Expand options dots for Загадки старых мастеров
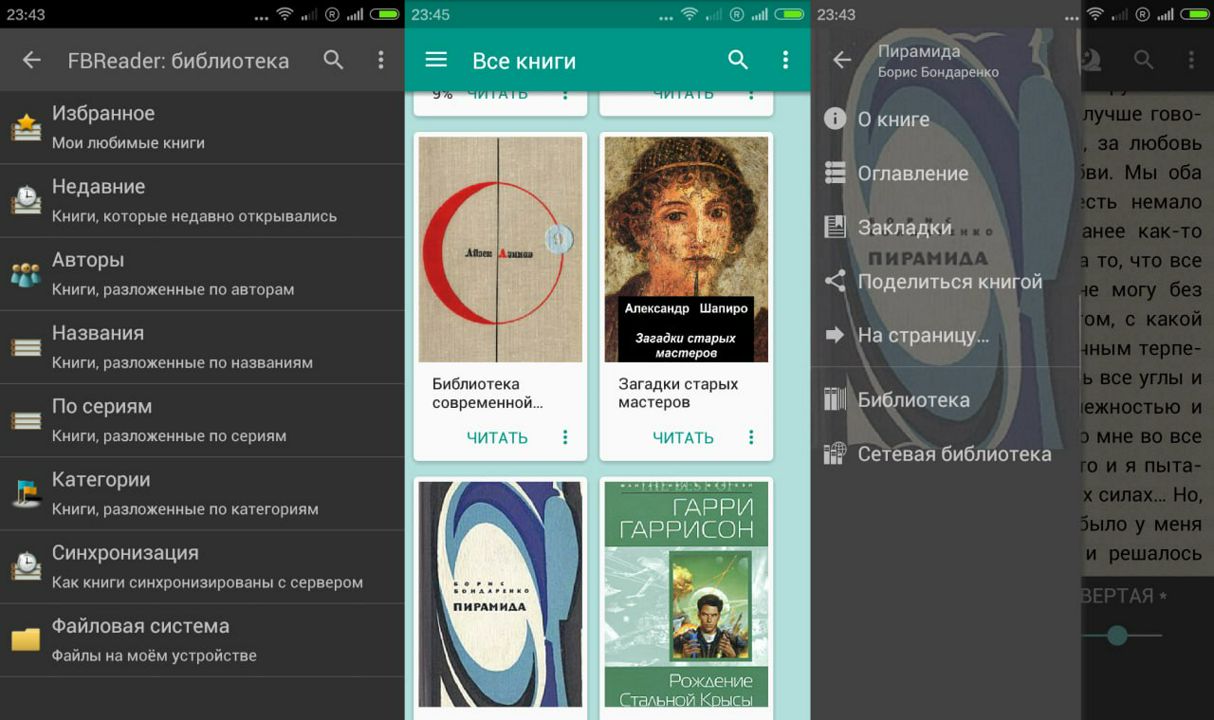 pos(751,437)
